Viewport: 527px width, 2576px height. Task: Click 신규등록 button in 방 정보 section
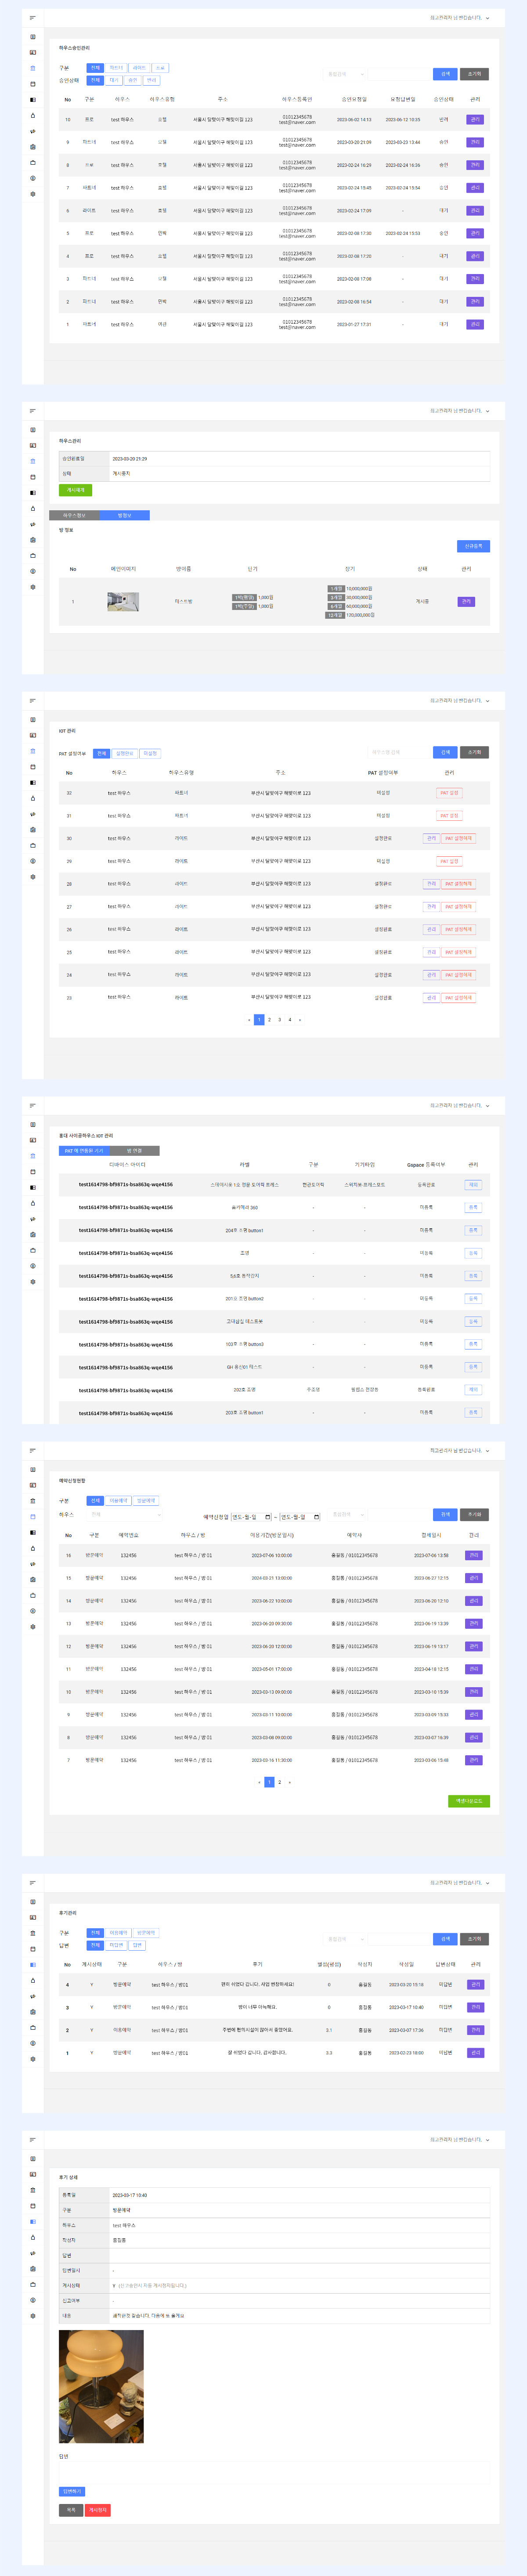click(473, 546)
